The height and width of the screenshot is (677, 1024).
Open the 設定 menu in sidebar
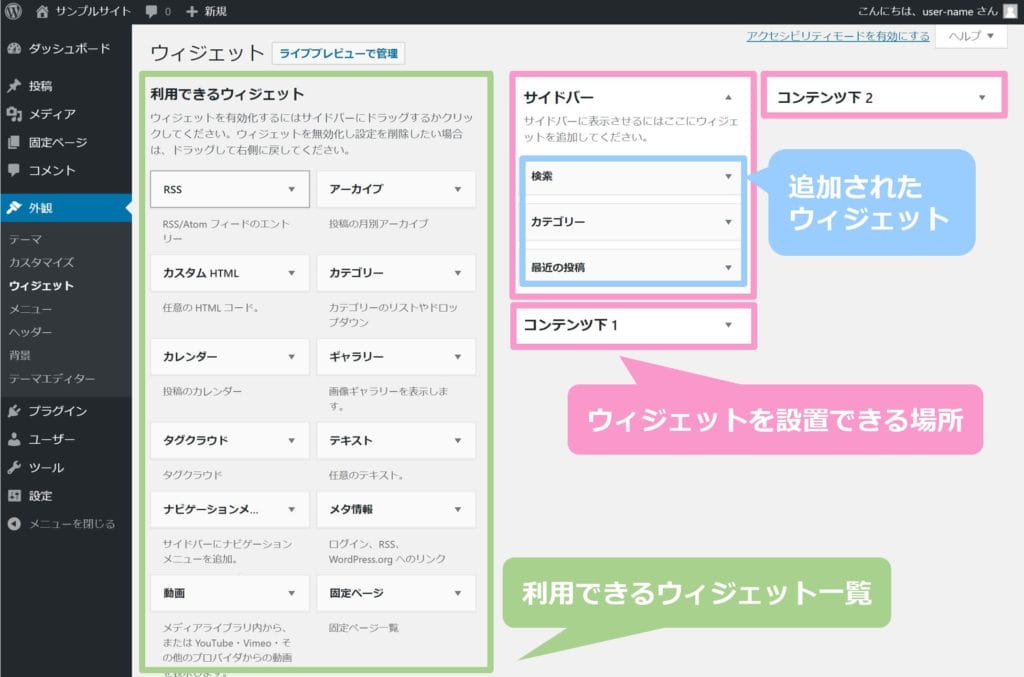pos(41,496)
